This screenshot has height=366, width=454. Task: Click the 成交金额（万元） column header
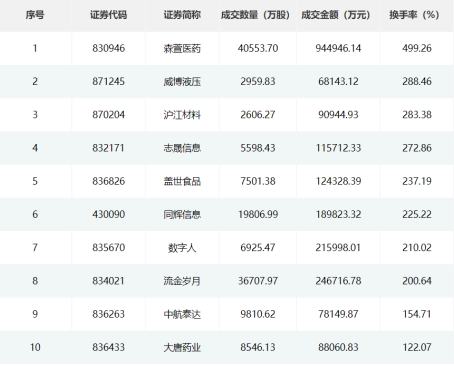point(336,15)
